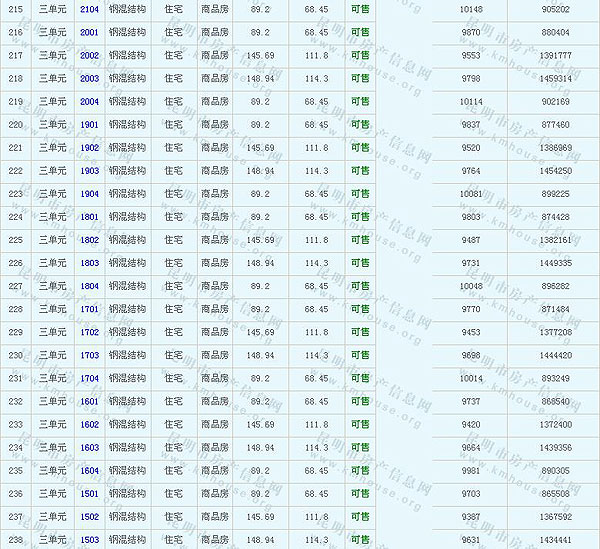Screen dimensions: 600x549
Task: Select total price cell 1454250
Action: [553, 171]
